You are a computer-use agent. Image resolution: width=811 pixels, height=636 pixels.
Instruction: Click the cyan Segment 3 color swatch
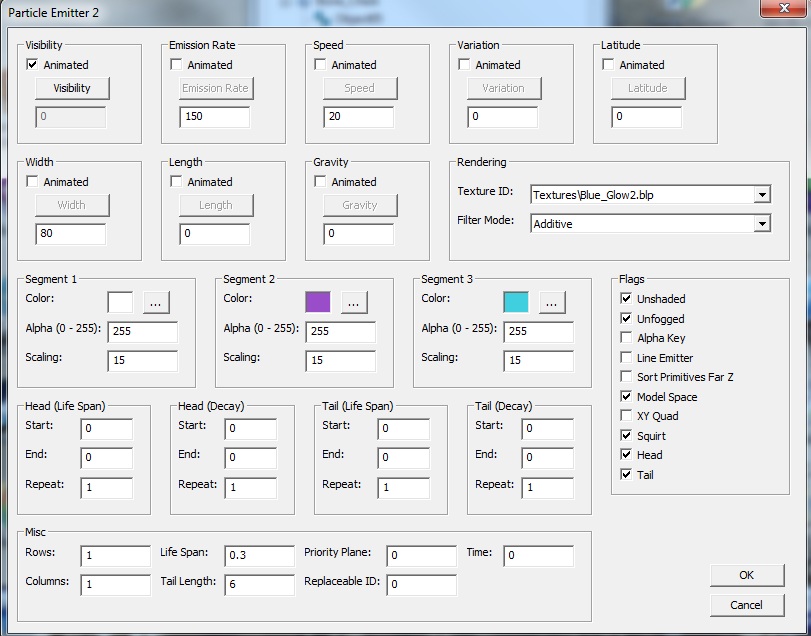tap(516, 302)
